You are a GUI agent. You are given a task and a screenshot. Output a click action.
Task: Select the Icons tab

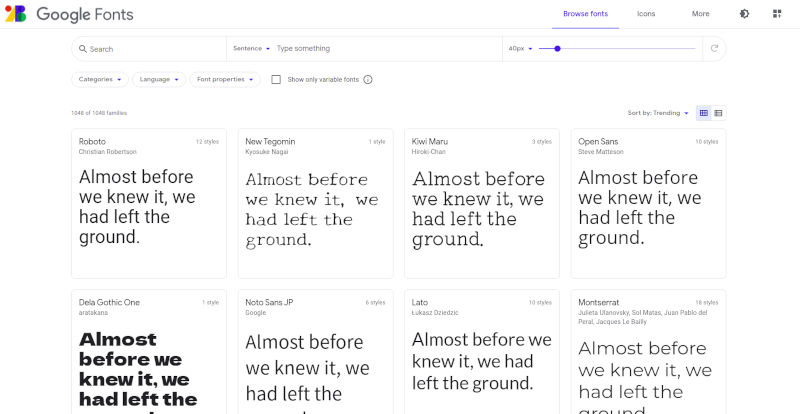click(x=646, y=14)
